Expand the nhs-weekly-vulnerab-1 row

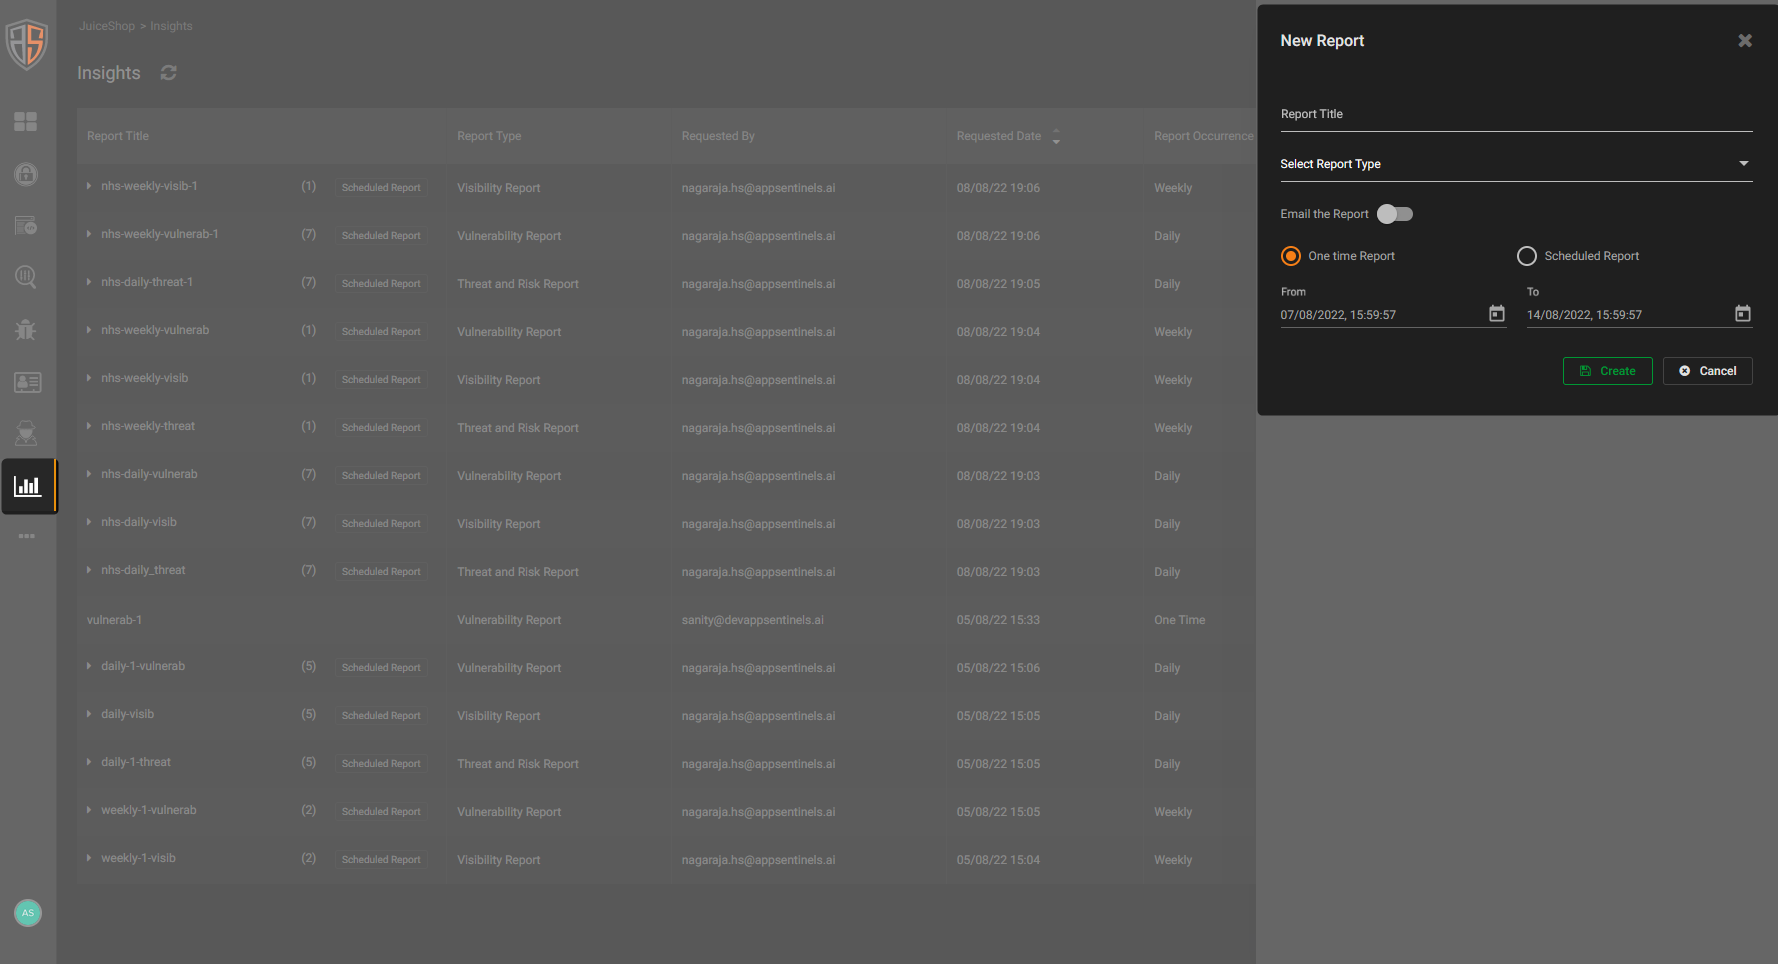point(89,234)
